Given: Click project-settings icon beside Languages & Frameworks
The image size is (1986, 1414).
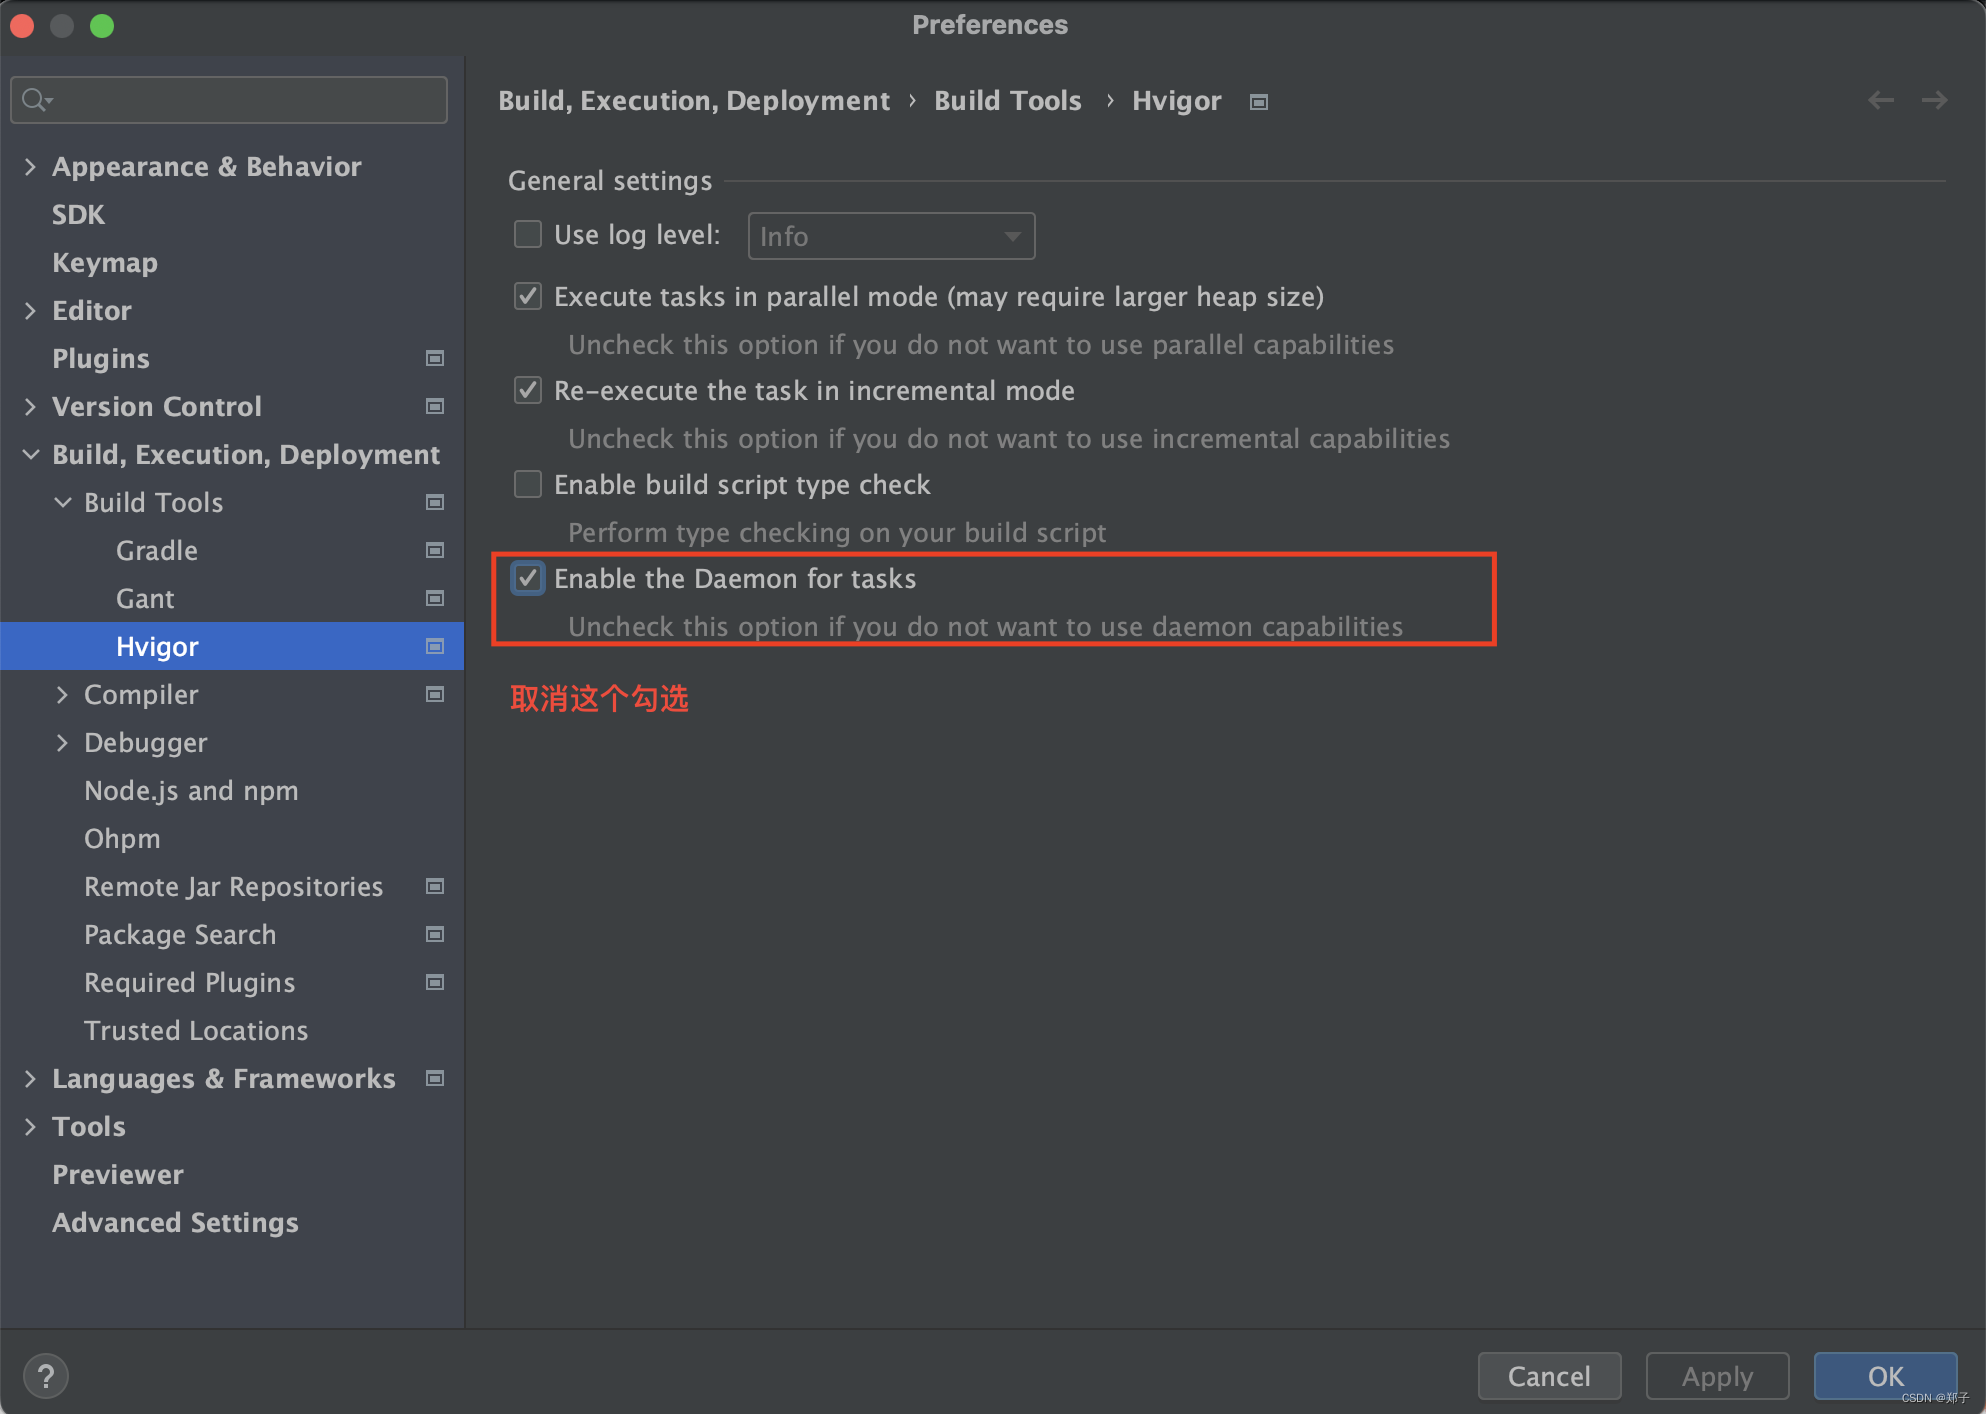Looking at the screenshot, I should (x=435, y=1078).
